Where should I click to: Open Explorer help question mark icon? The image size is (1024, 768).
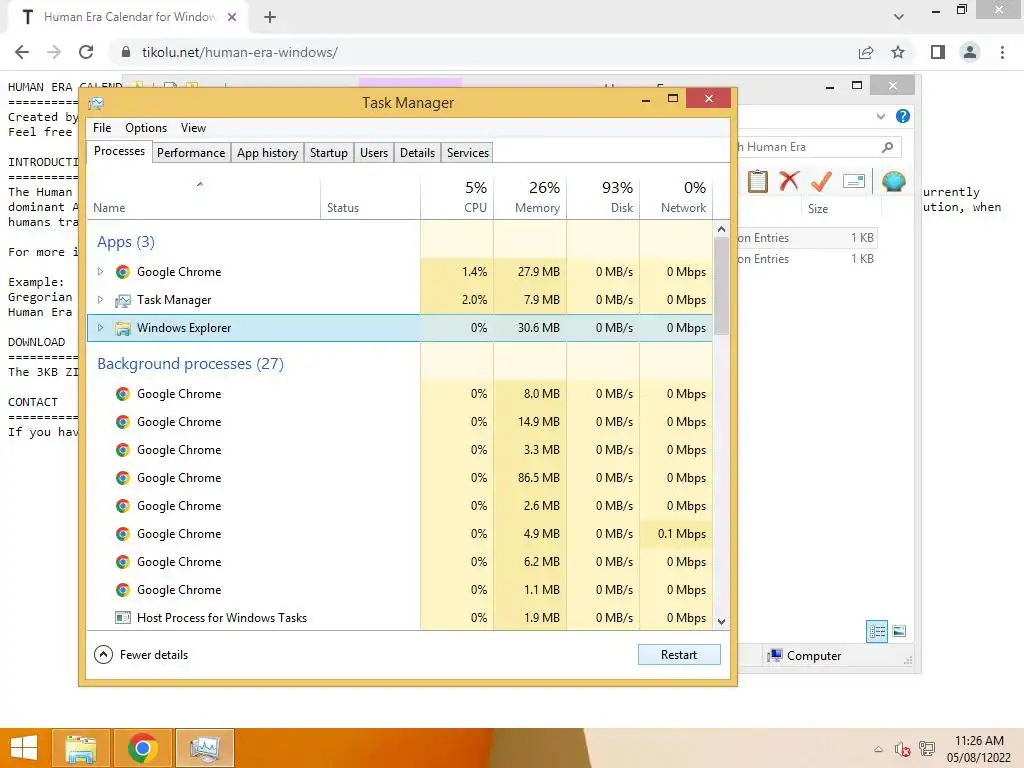[903, 116]
